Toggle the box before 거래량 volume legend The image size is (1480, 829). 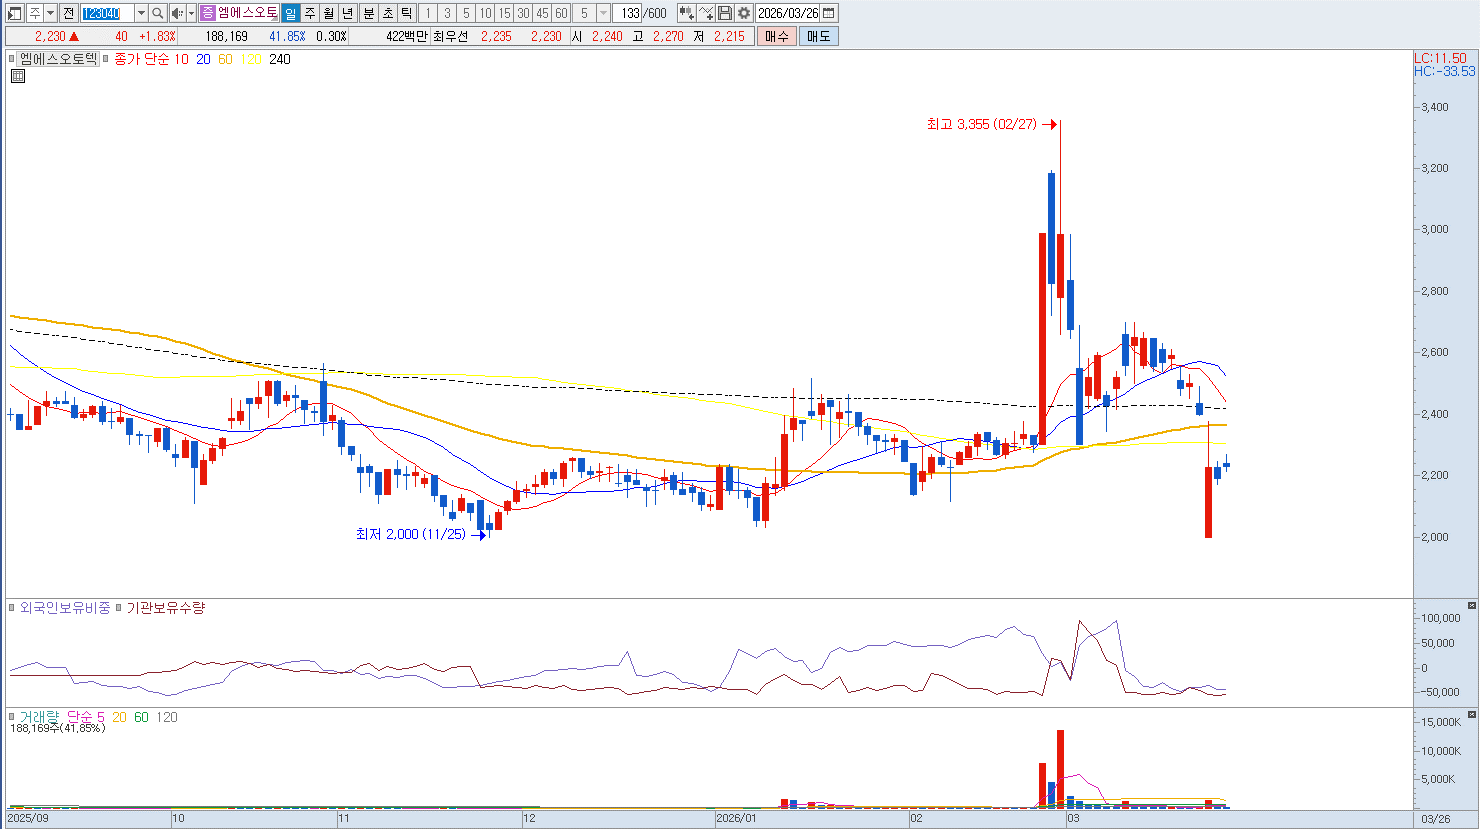(13, 717)
